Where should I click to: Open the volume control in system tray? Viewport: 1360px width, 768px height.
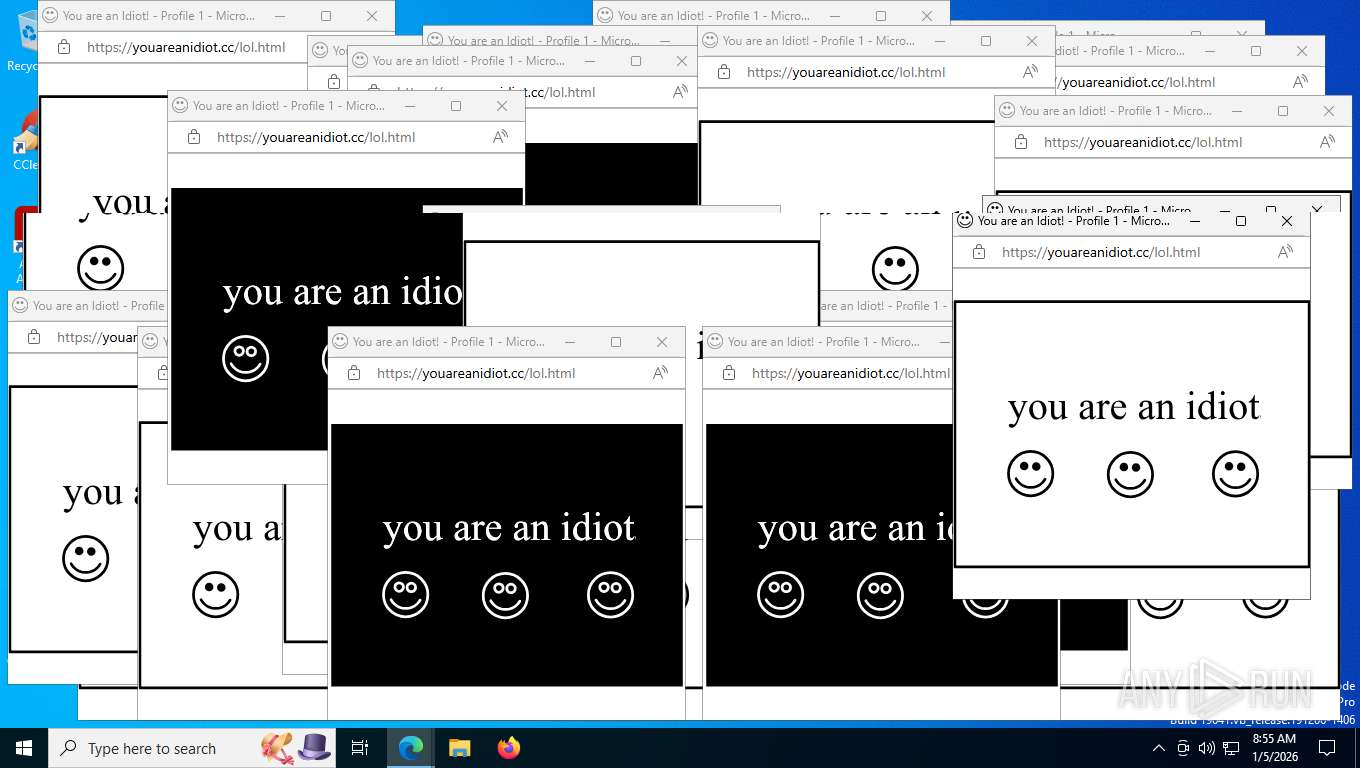click(x=1206, y=748)
